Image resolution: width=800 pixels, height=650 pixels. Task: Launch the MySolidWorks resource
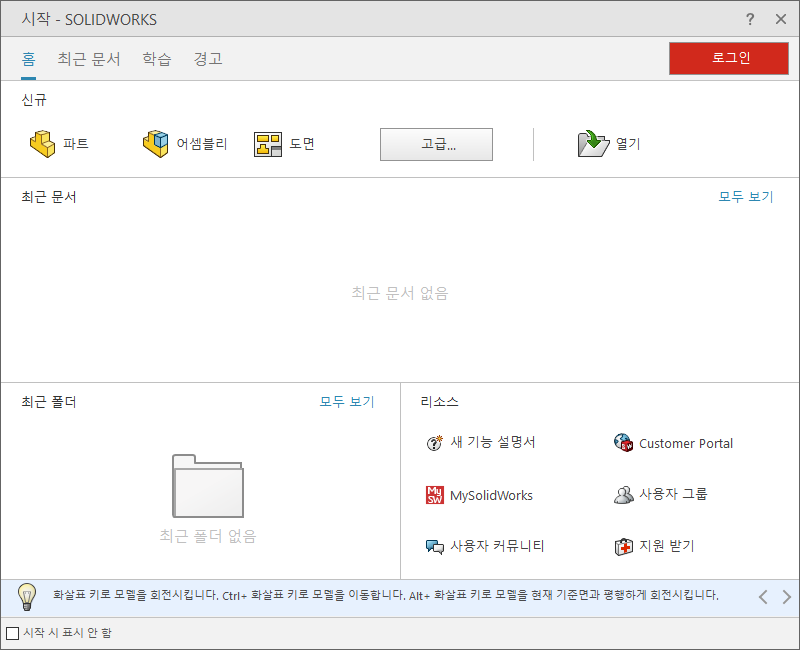[480, 495]
